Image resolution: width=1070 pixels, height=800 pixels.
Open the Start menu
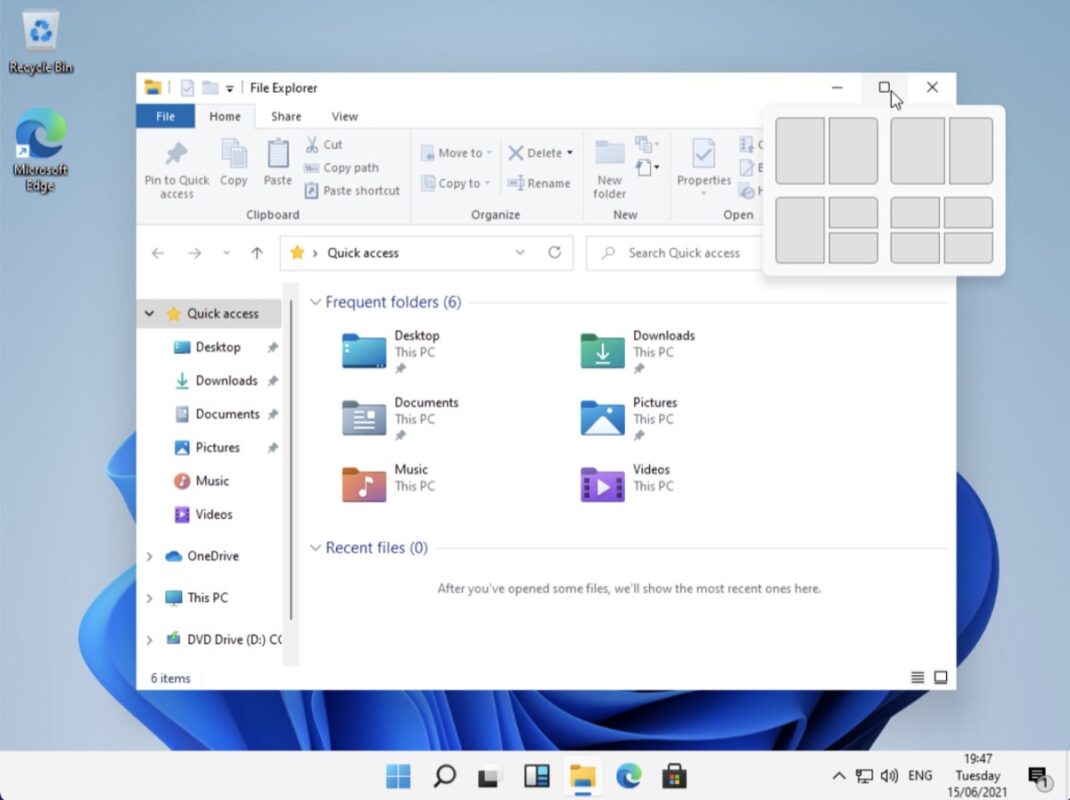click(x=398, y=775)
